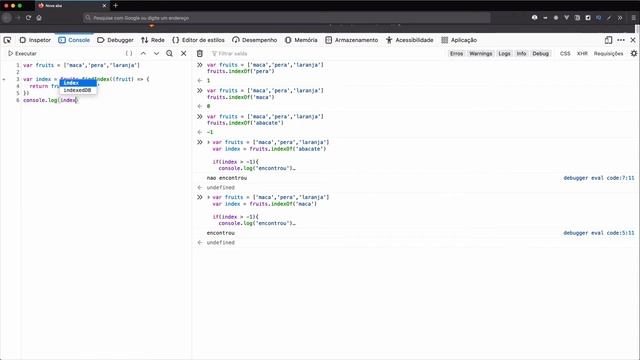Open the Desempenho tab
The height and width of the screenshot is (360, 640).
point(255,40)
